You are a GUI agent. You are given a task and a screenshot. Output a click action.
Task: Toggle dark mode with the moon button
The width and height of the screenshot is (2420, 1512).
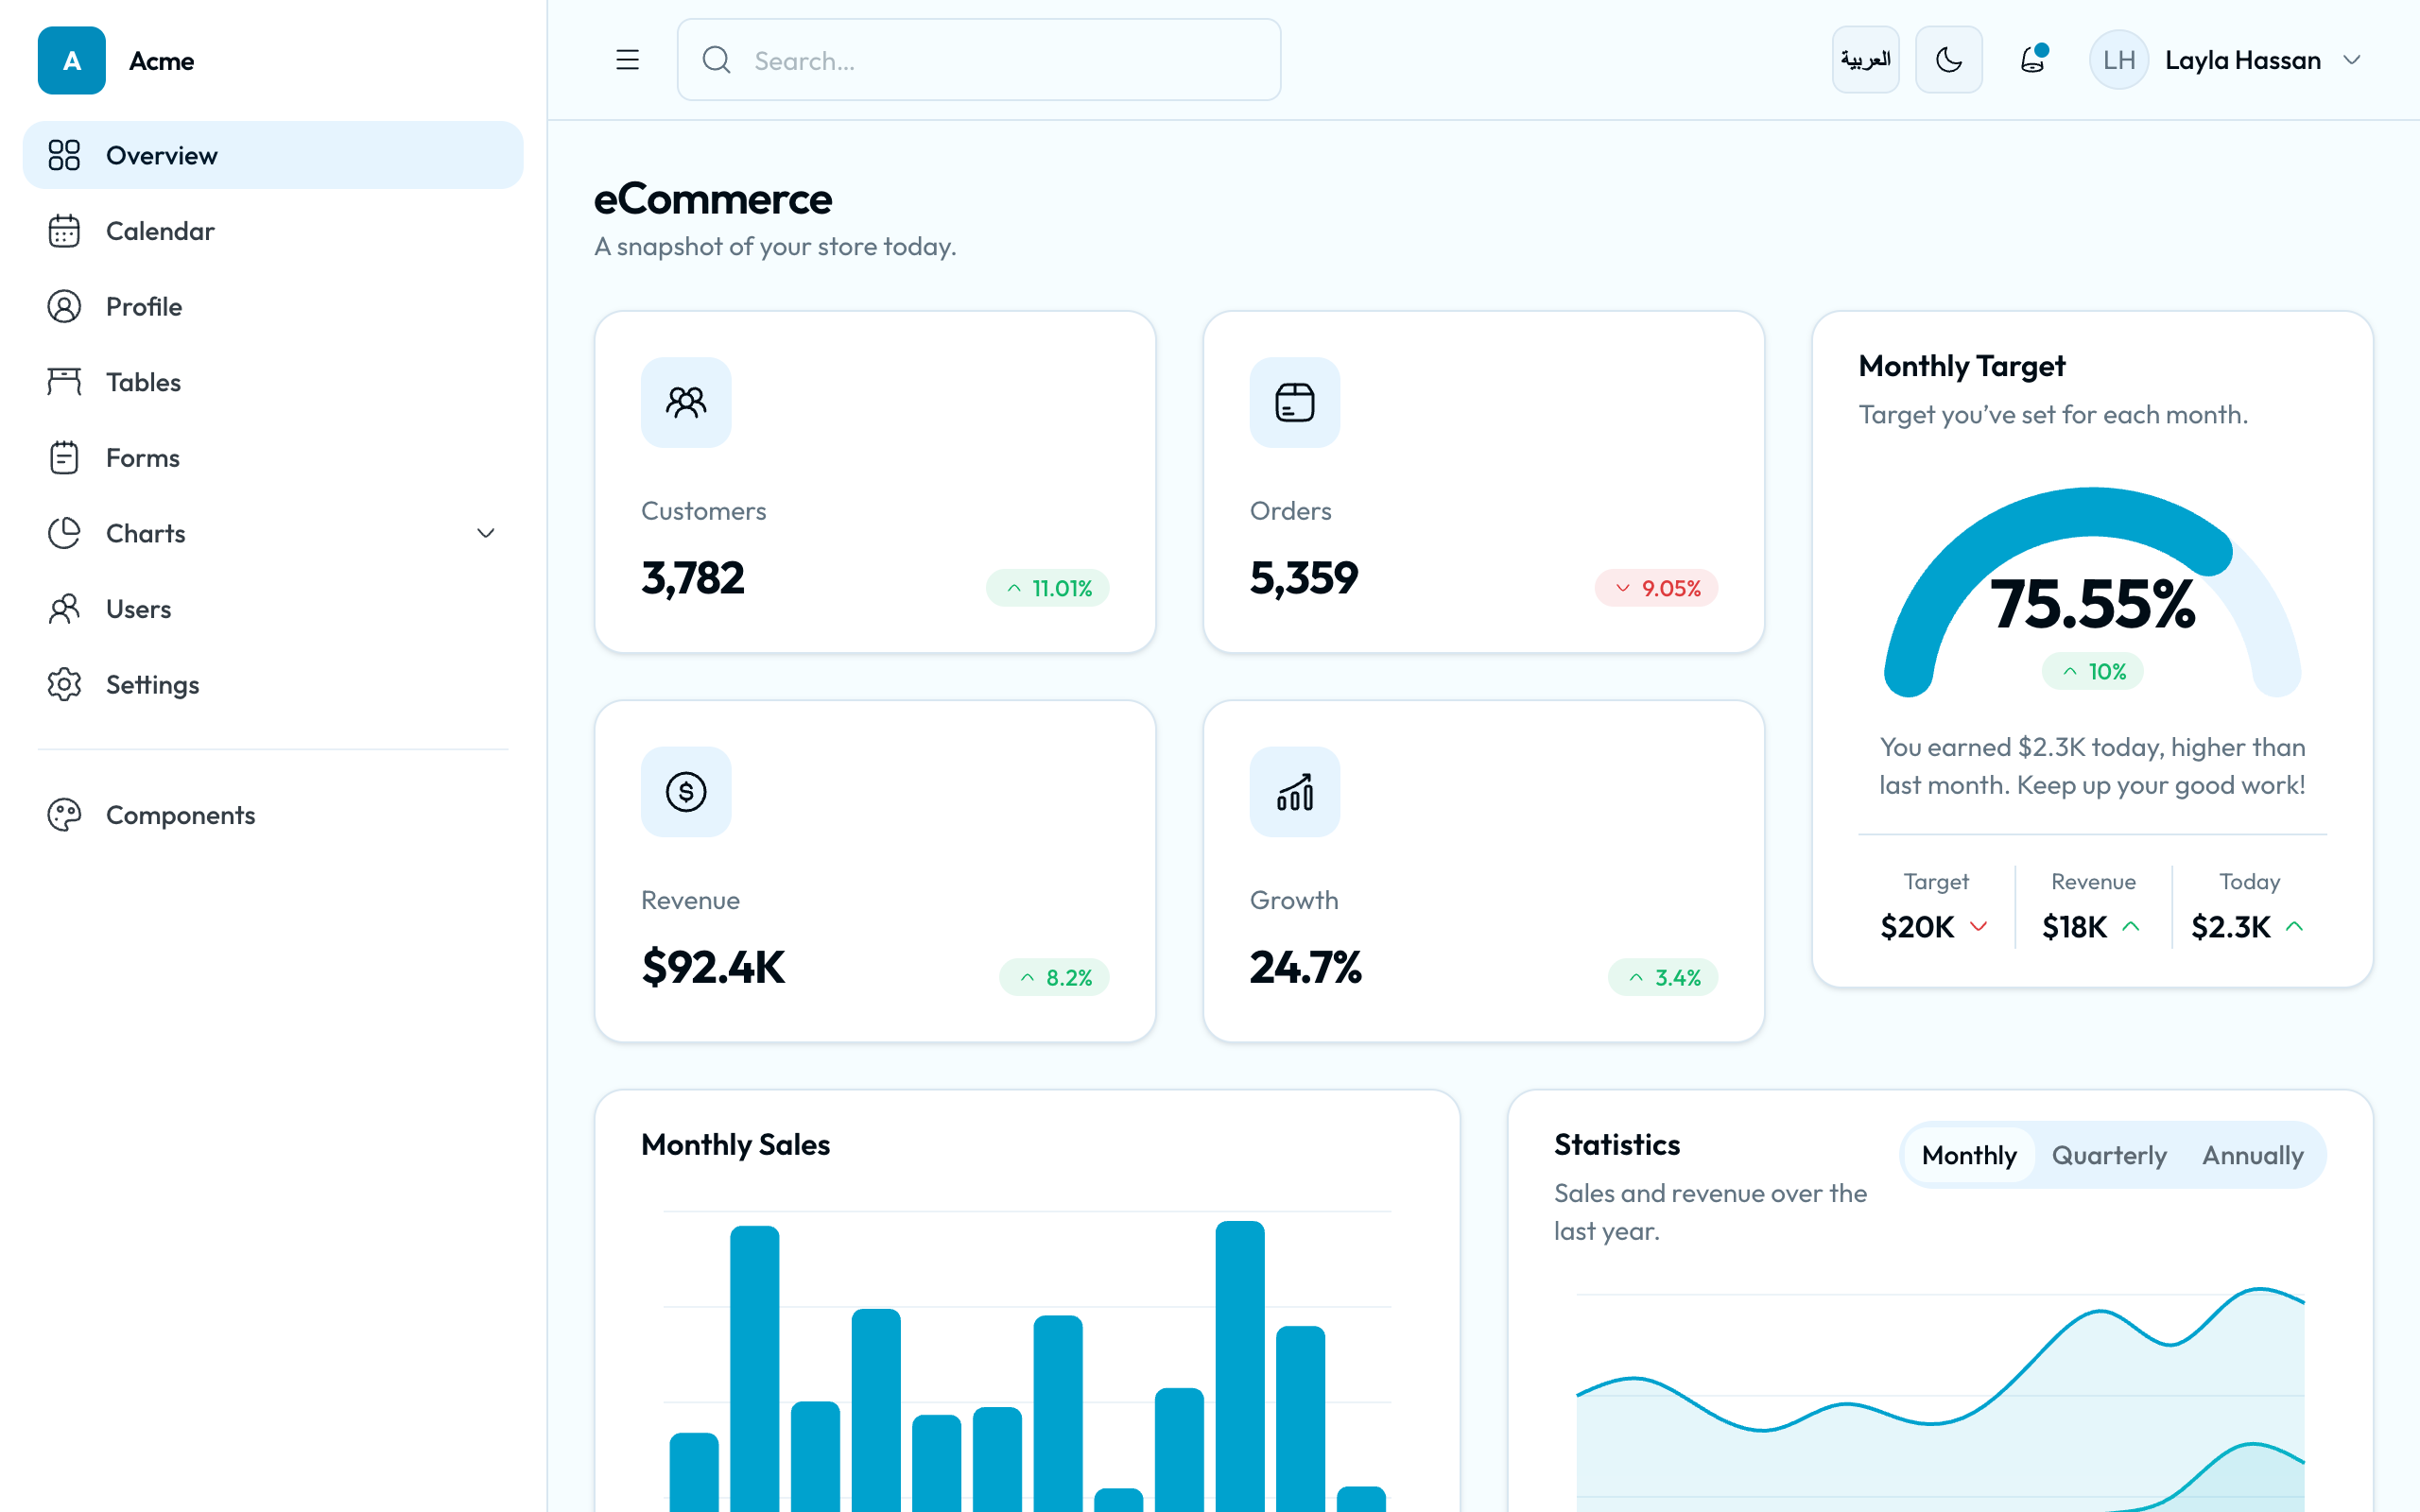coord(1949,60)
